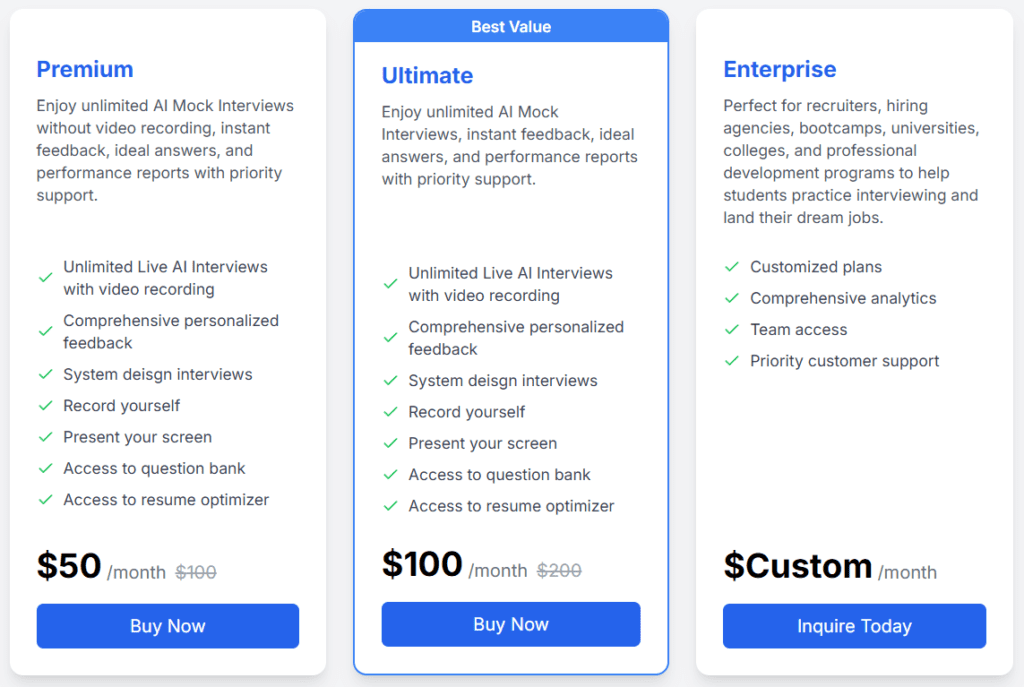Click the checkmark beside Comprehensive analytics
Screen dimensions: 1024x687
pyautogui.click(x=731, y=298)
